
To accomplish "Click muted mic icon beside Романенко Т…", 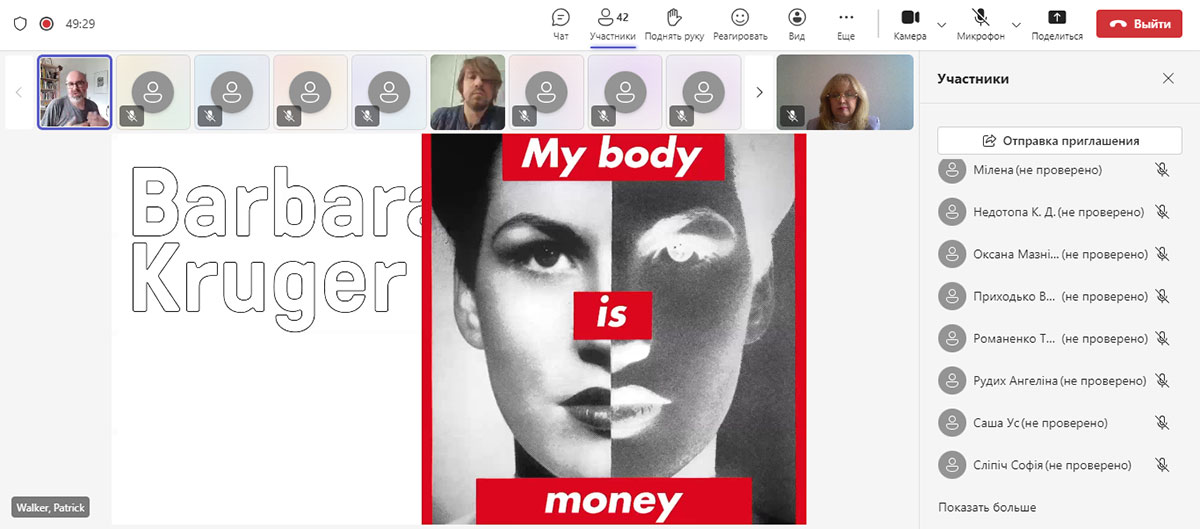I will [x=1161, y=338].
